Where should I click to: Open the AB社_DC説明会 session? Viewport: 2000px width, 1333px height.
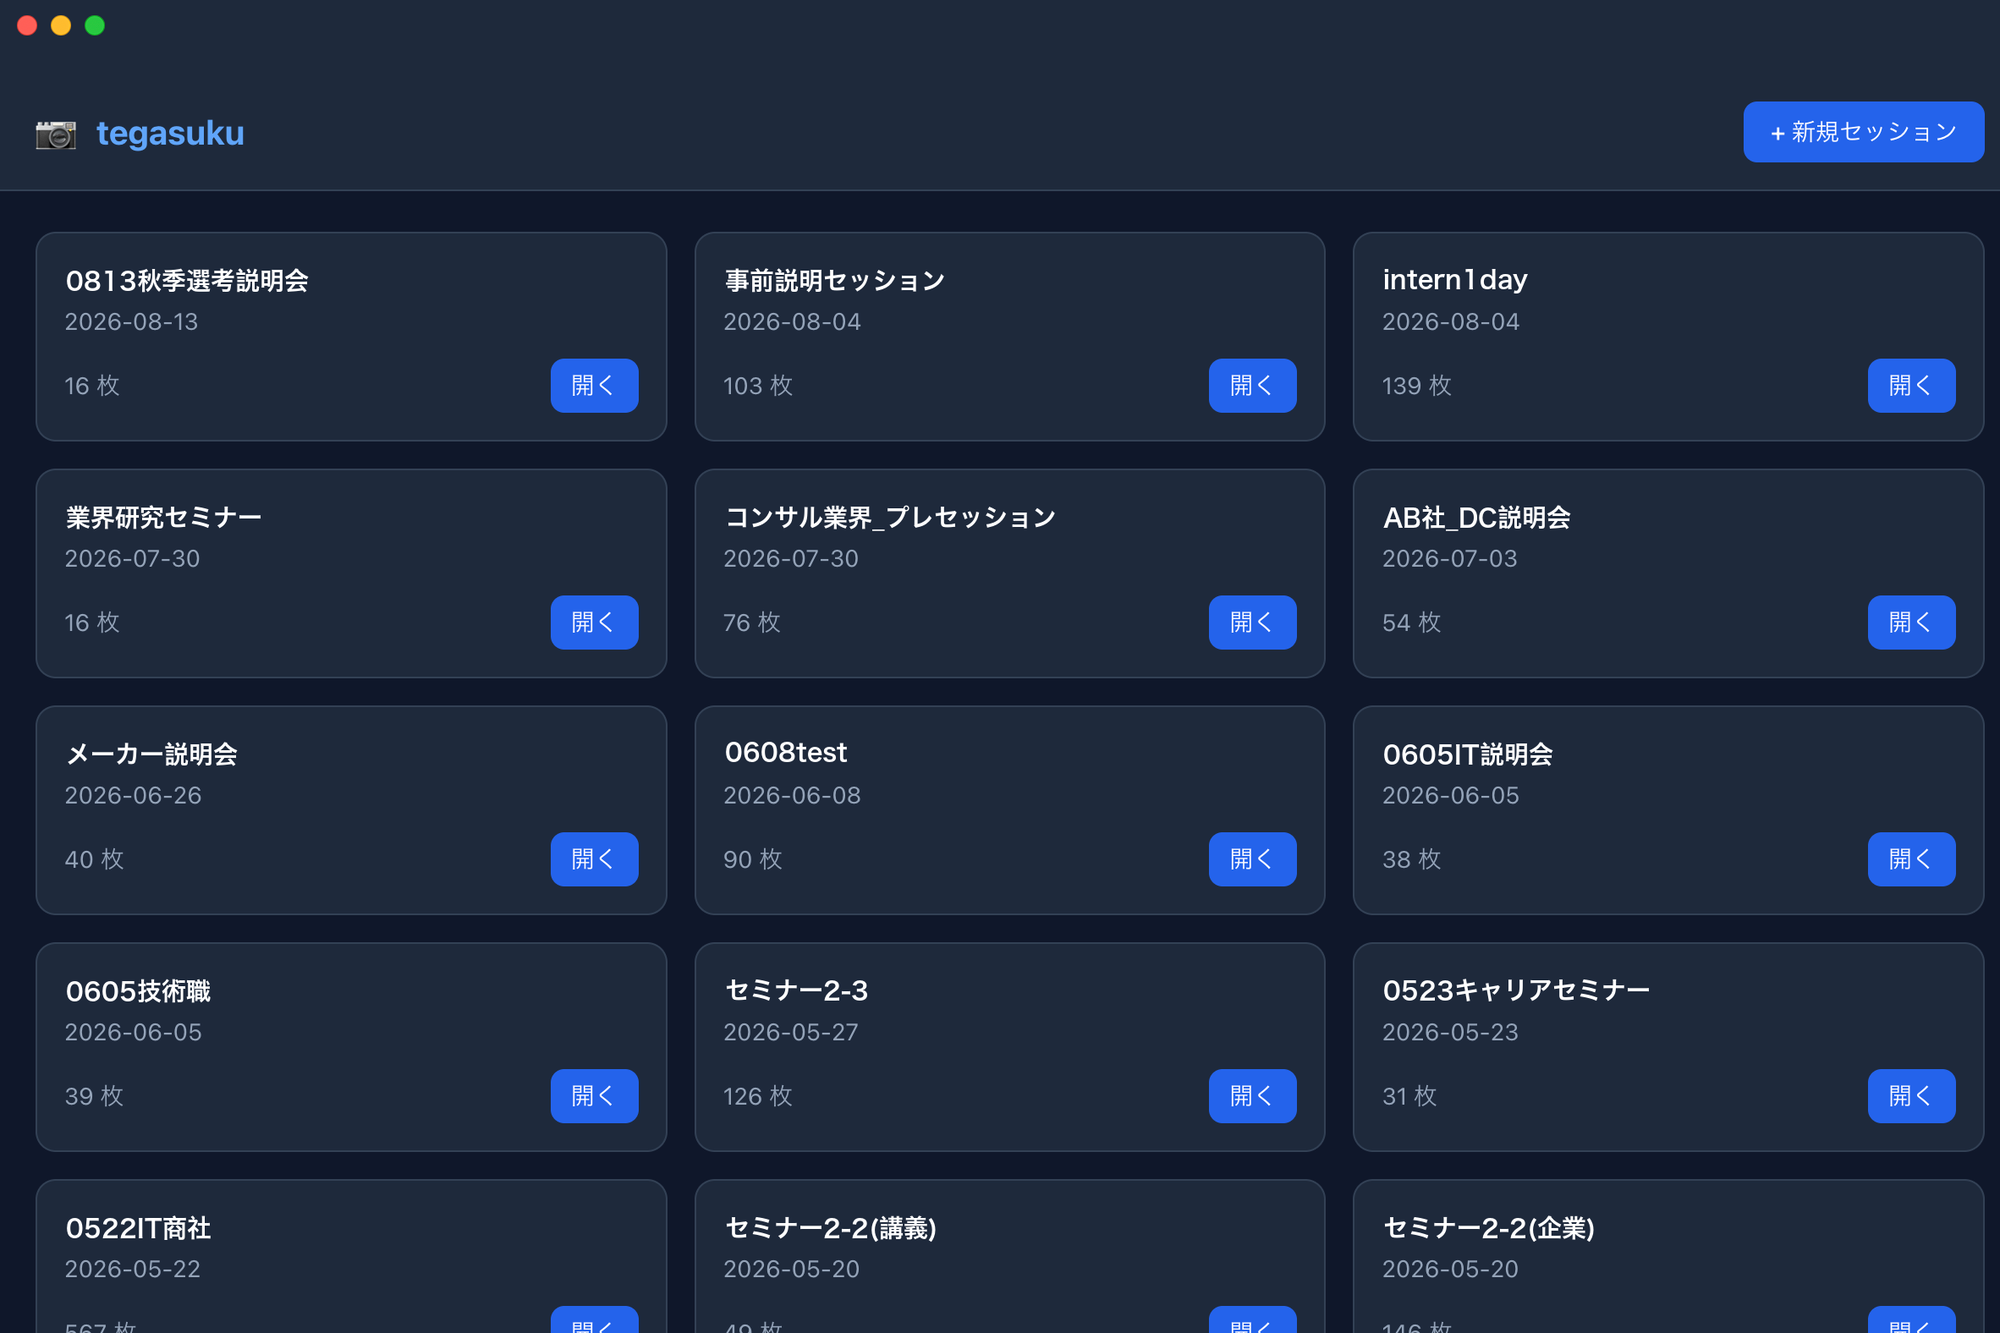1911,622
